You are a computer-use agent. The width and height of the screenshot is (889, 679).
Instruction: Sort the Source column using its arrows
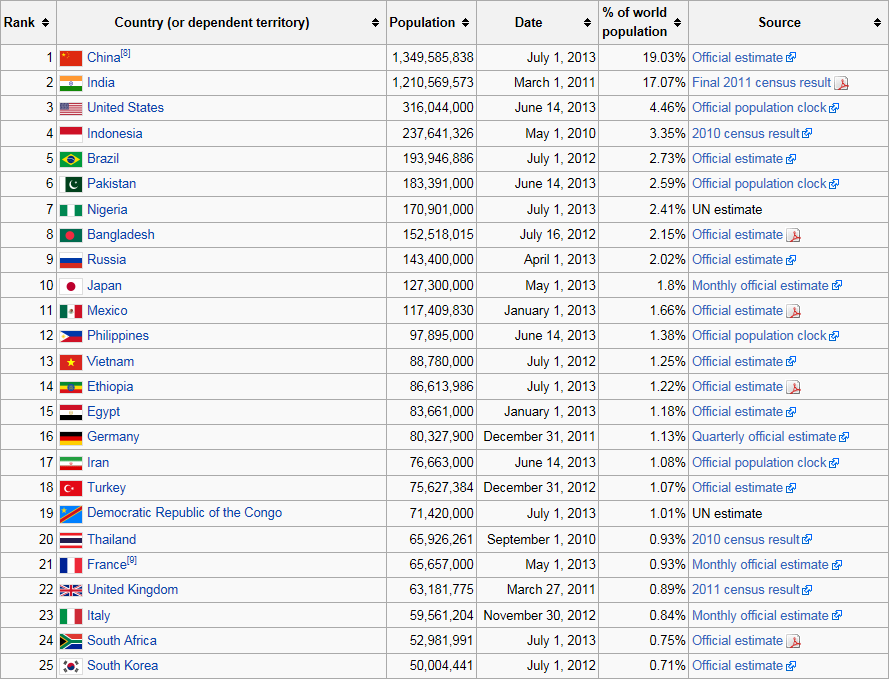(x=878, y=22)
